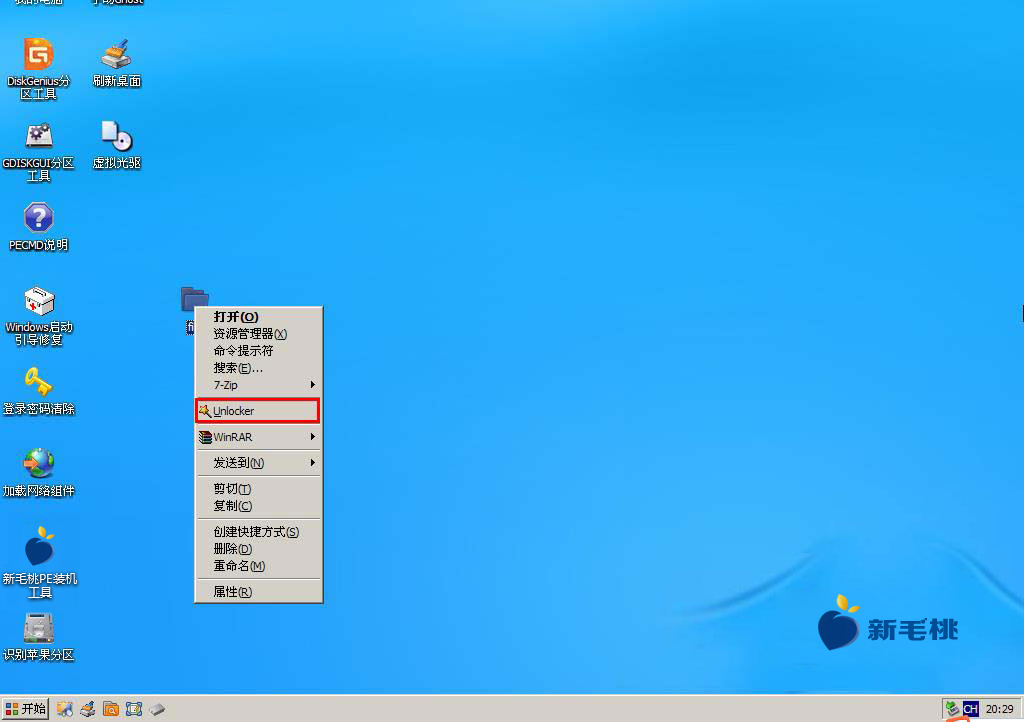Screen dimensions: 1024x722
Task: Select the DiskGenius分区工具 desktop icon
Action: 39,69
